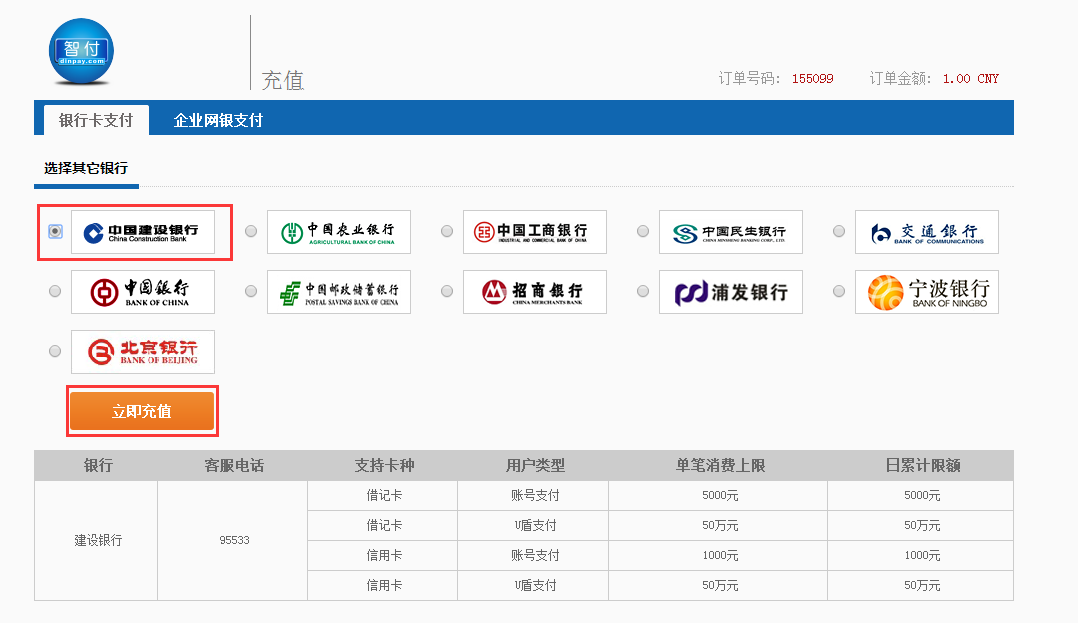Select the 招商银行 radio button

coord(447,292)
